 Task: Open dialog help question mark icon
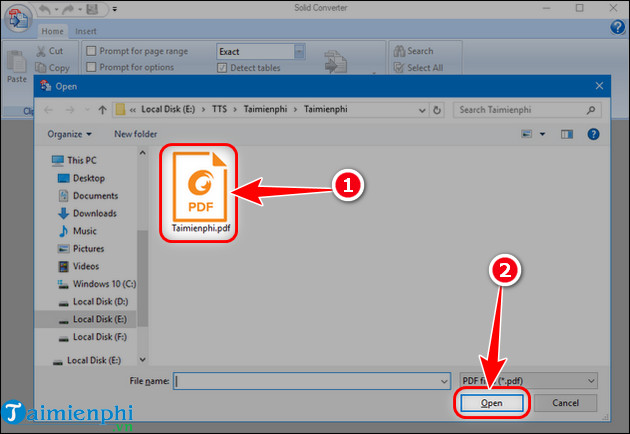pyautogui.click(x=593, y=134)
